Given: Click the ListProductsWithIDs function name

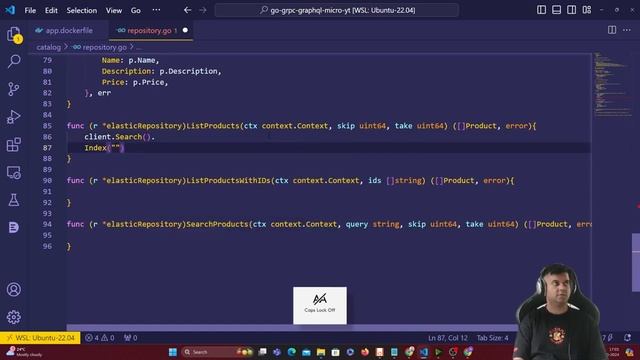Looking at the screenshot, I should point(229,180).
